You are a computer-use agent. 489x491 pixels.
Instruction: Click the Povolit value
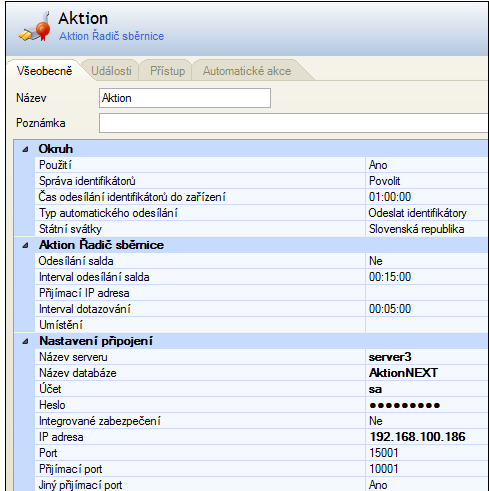384,181
